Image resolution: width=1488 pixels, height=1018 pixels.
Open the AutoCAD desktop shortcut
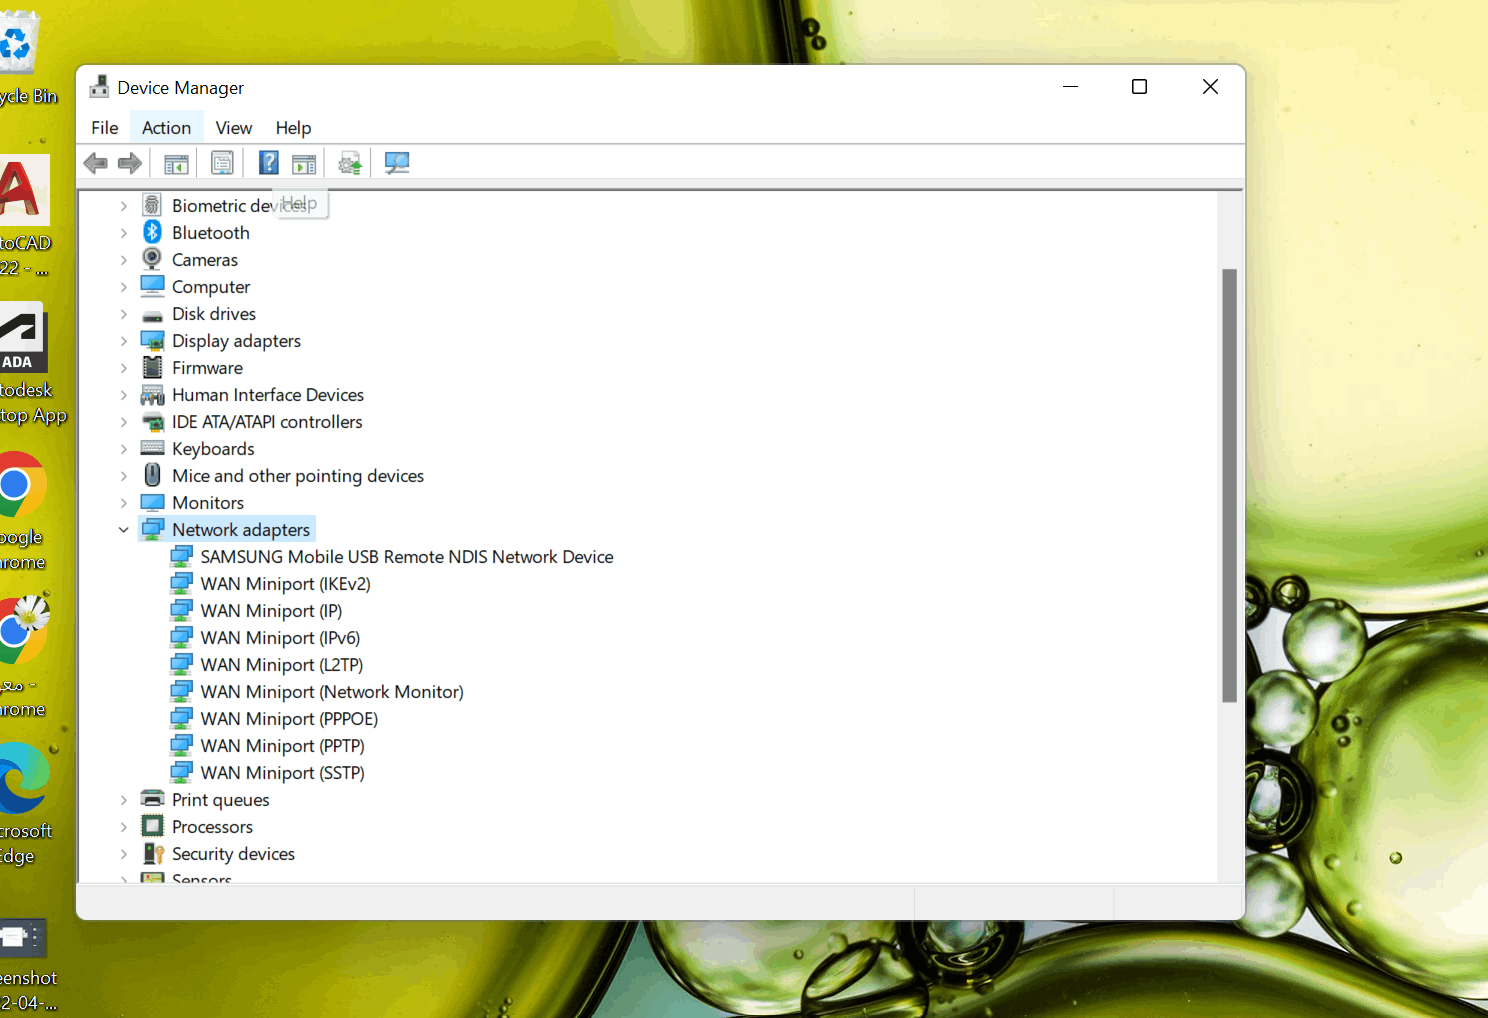(24, 216)
